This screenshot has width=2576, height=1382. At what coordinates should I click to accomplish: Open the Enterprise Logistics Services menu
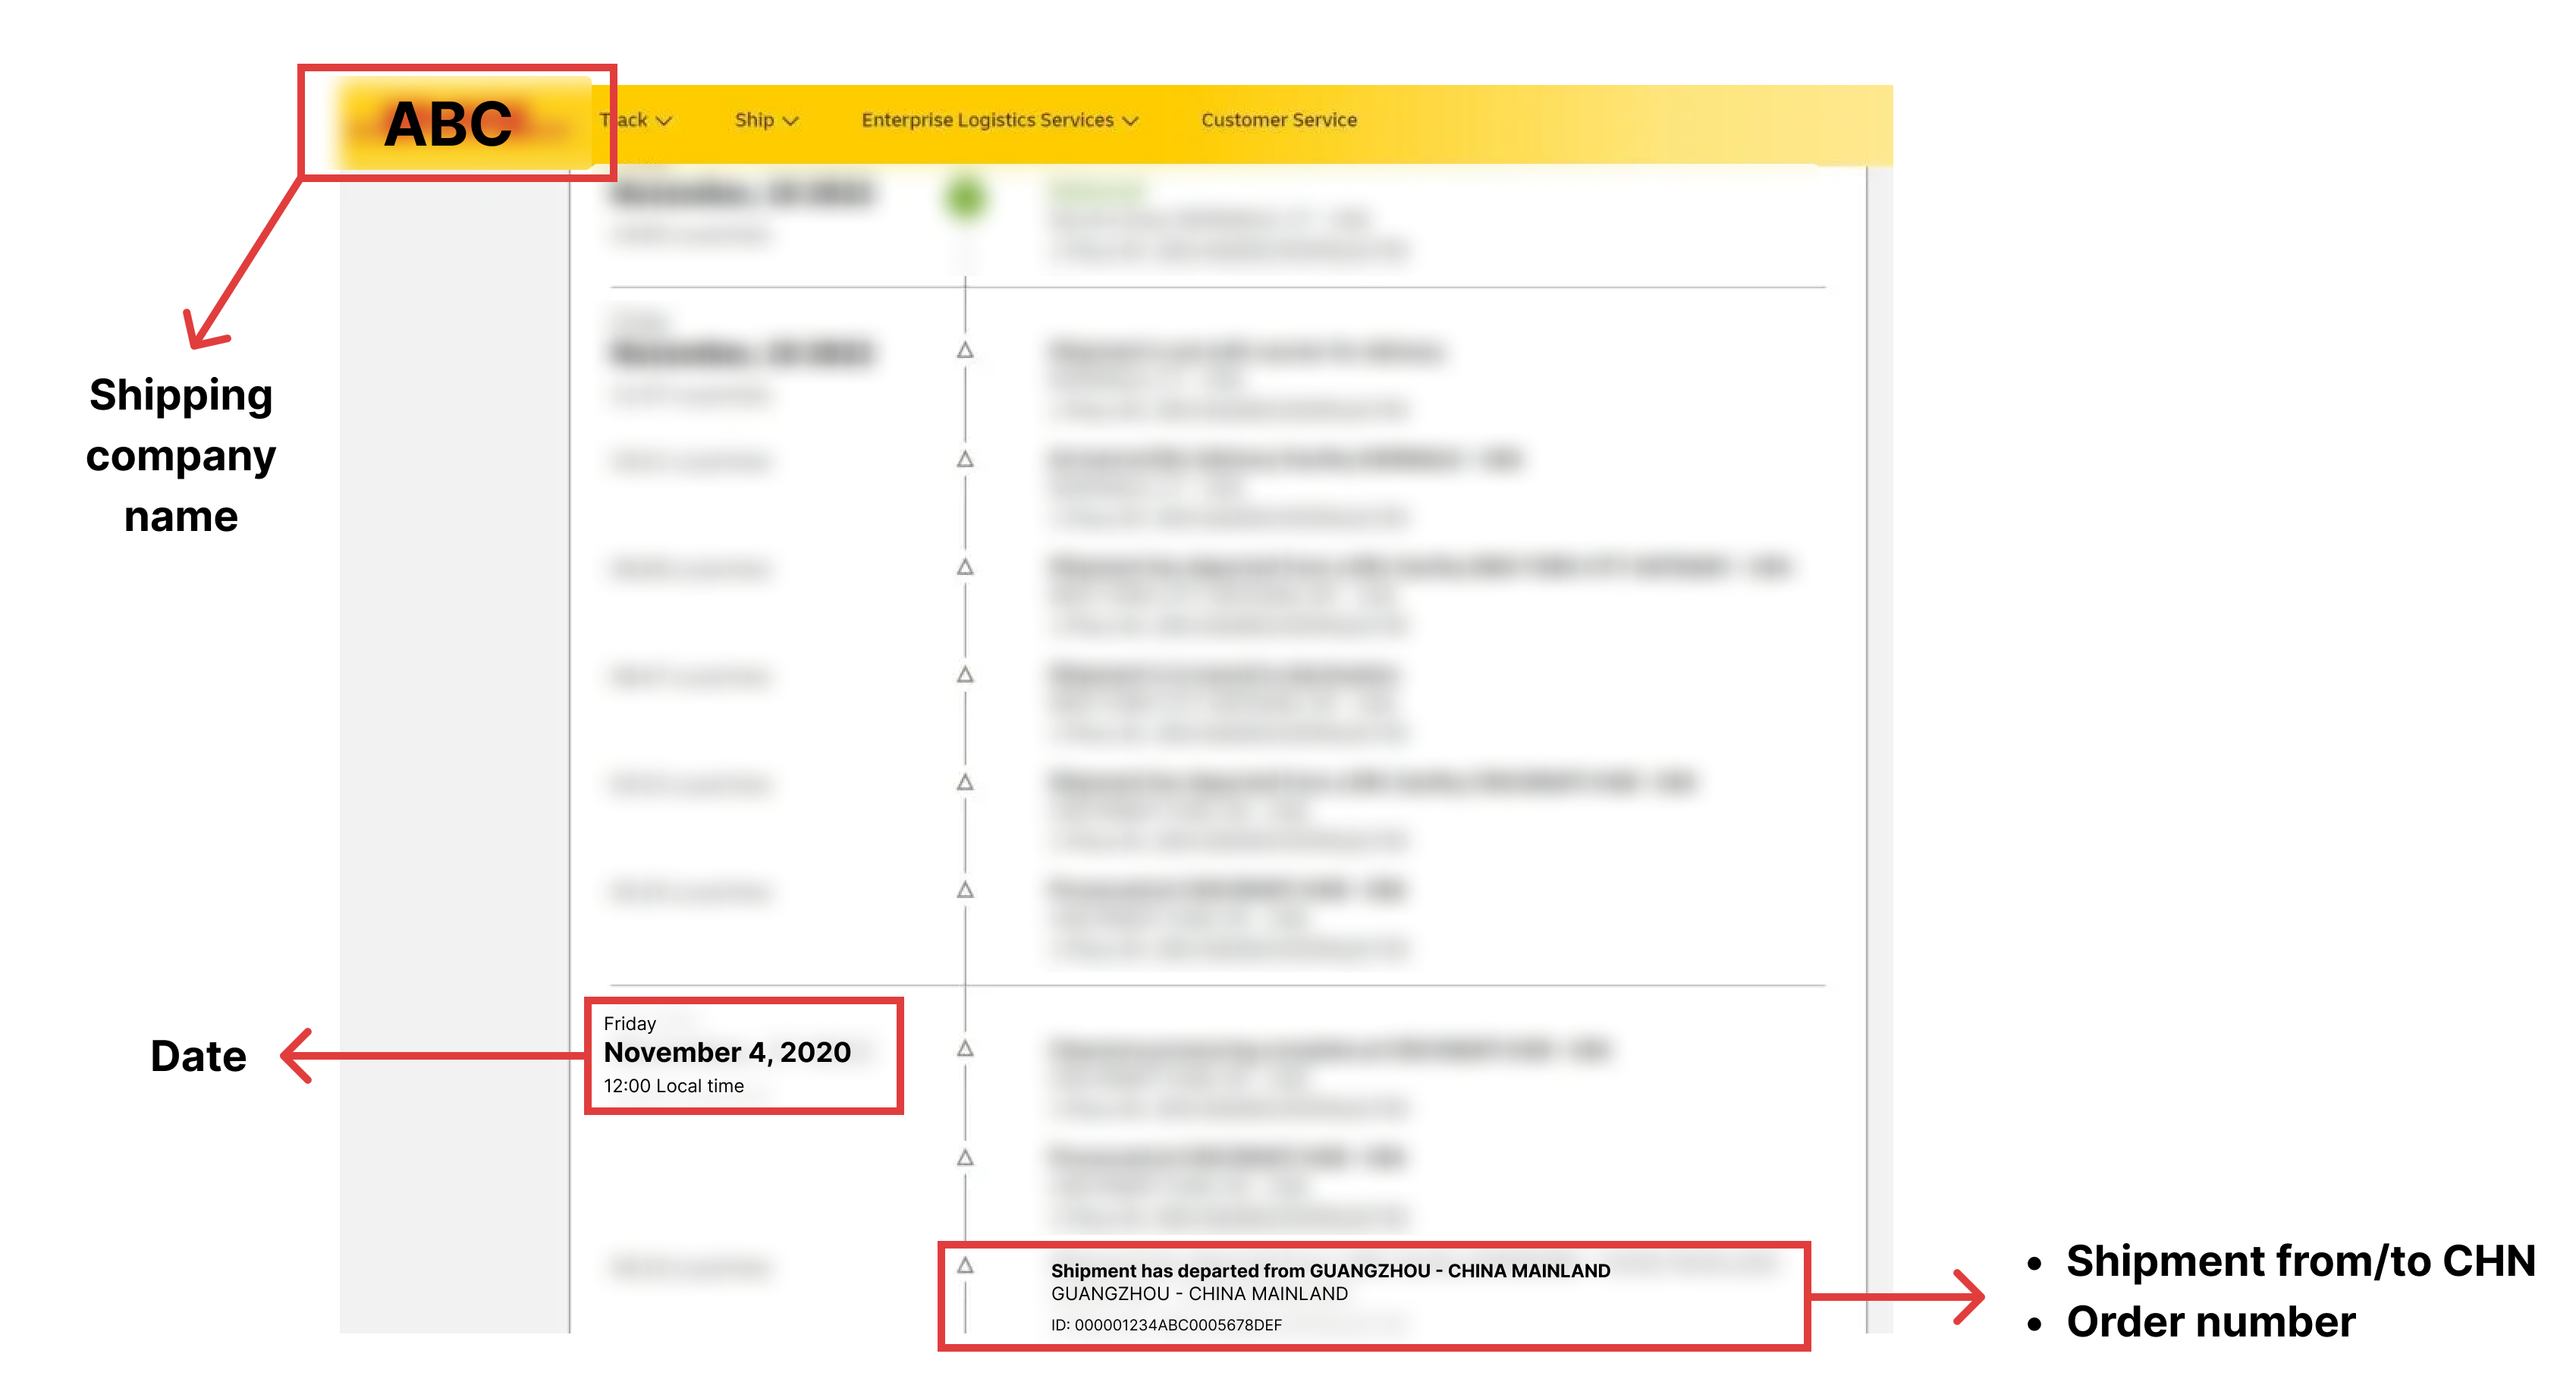pos(987,120)
